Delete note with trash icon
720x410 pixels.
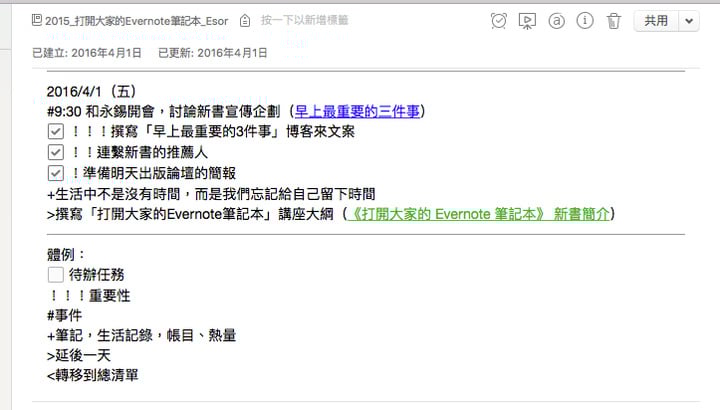614,20
